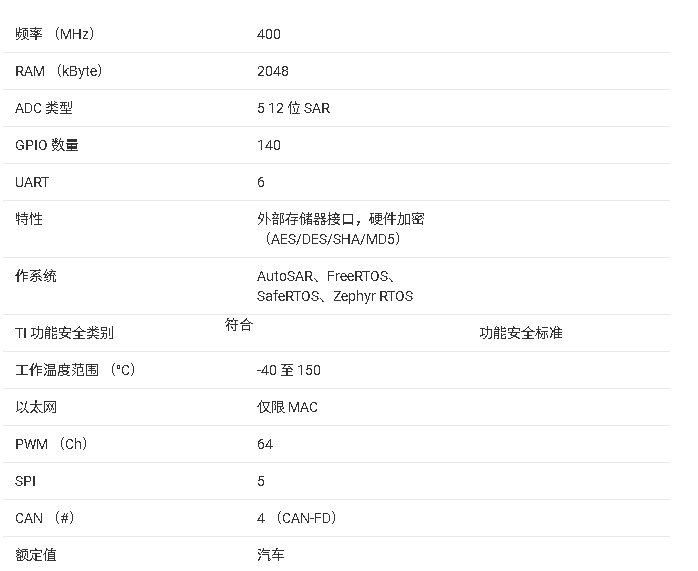Select the RAM value 2048
The image size is (698, 571).
273,71
